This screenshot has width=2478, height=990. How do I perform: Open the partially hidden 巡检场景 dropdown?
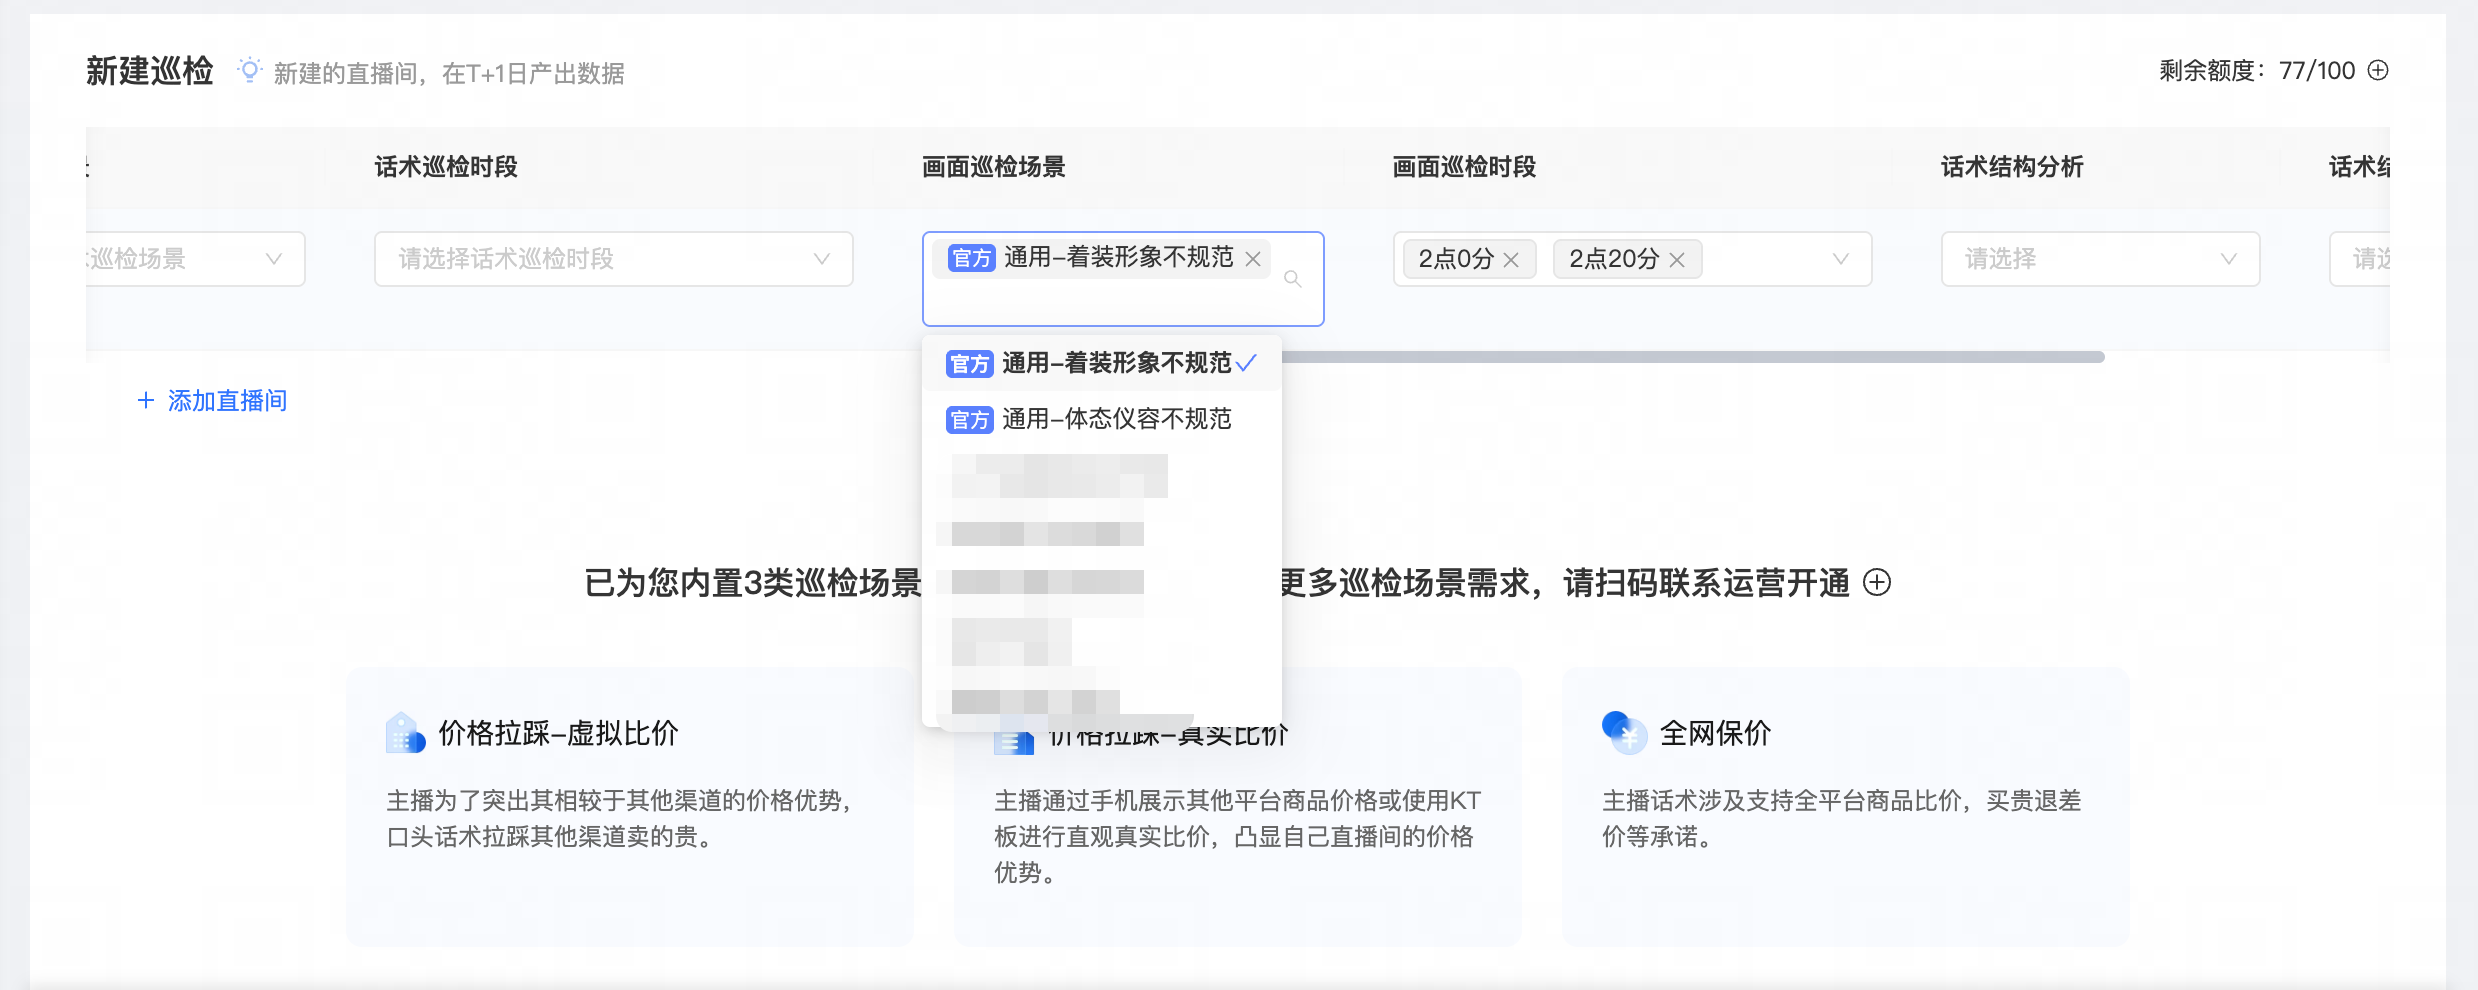195,259
